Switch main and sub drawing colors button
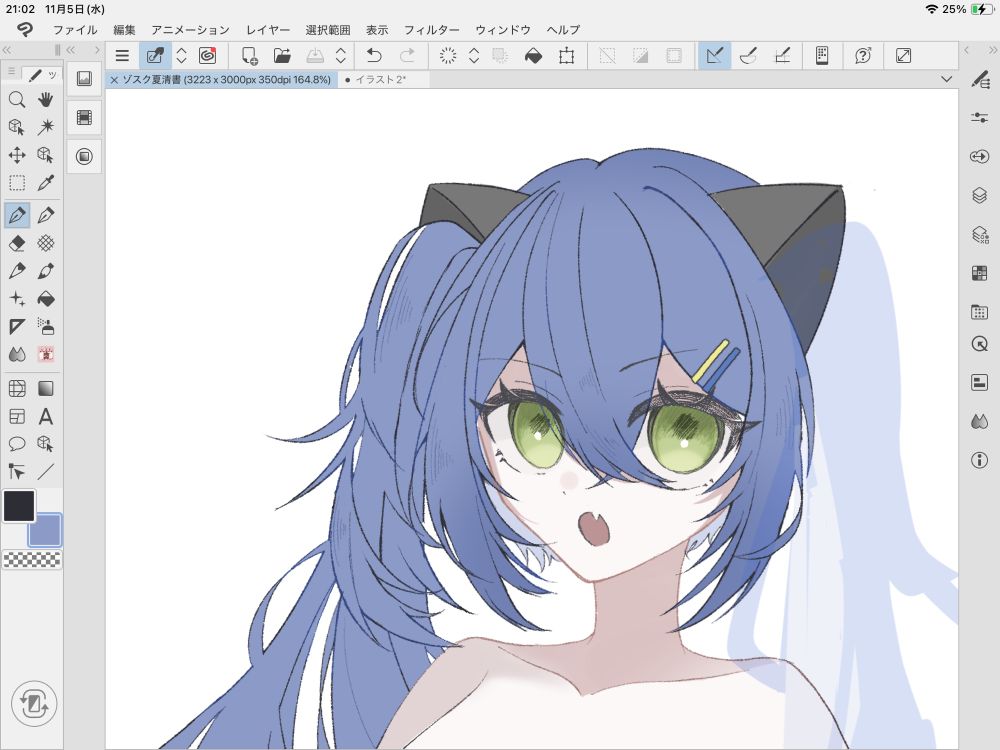The height and width of the screenshot is (750, 1000). [34, 704]
